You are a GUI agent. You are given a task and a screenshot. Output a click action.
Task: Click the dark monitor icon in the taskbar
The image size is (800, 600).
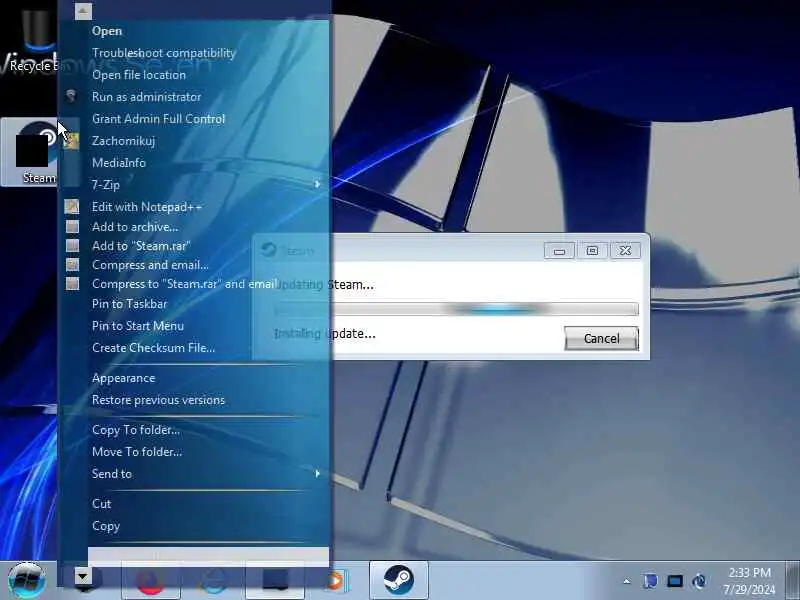276,581
